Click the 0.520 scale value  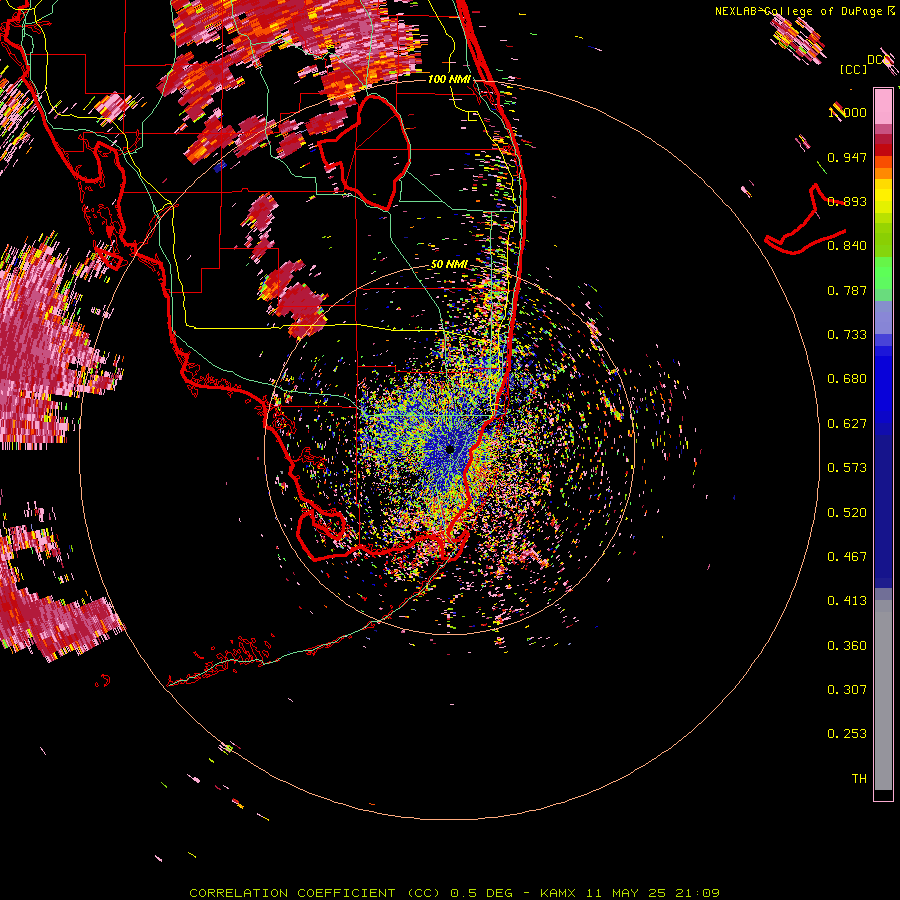(847, 513)
